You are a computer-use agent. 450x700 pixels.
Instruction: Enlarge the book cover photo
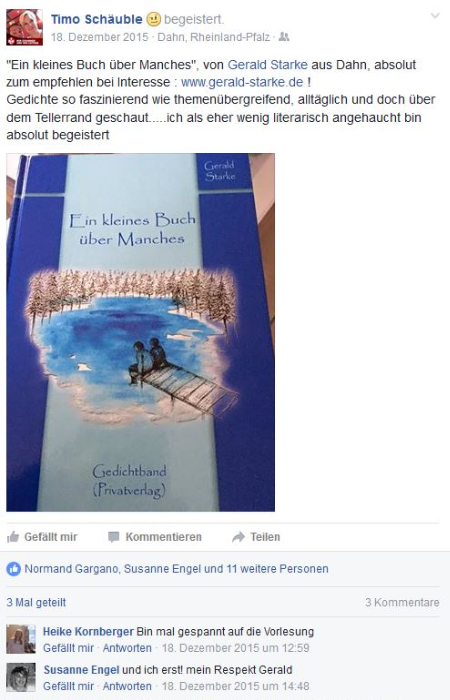point(141,333)
